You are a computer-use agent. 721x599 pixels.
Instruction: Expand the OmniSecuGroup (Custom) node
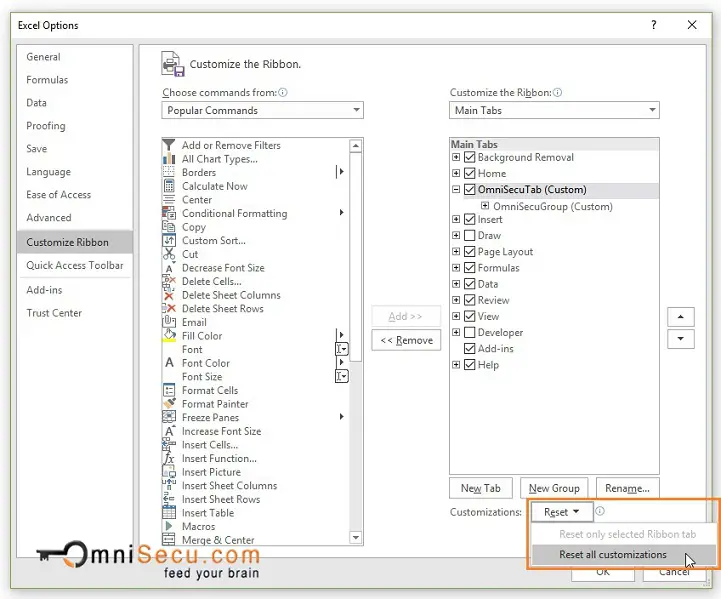pos(485,206)
